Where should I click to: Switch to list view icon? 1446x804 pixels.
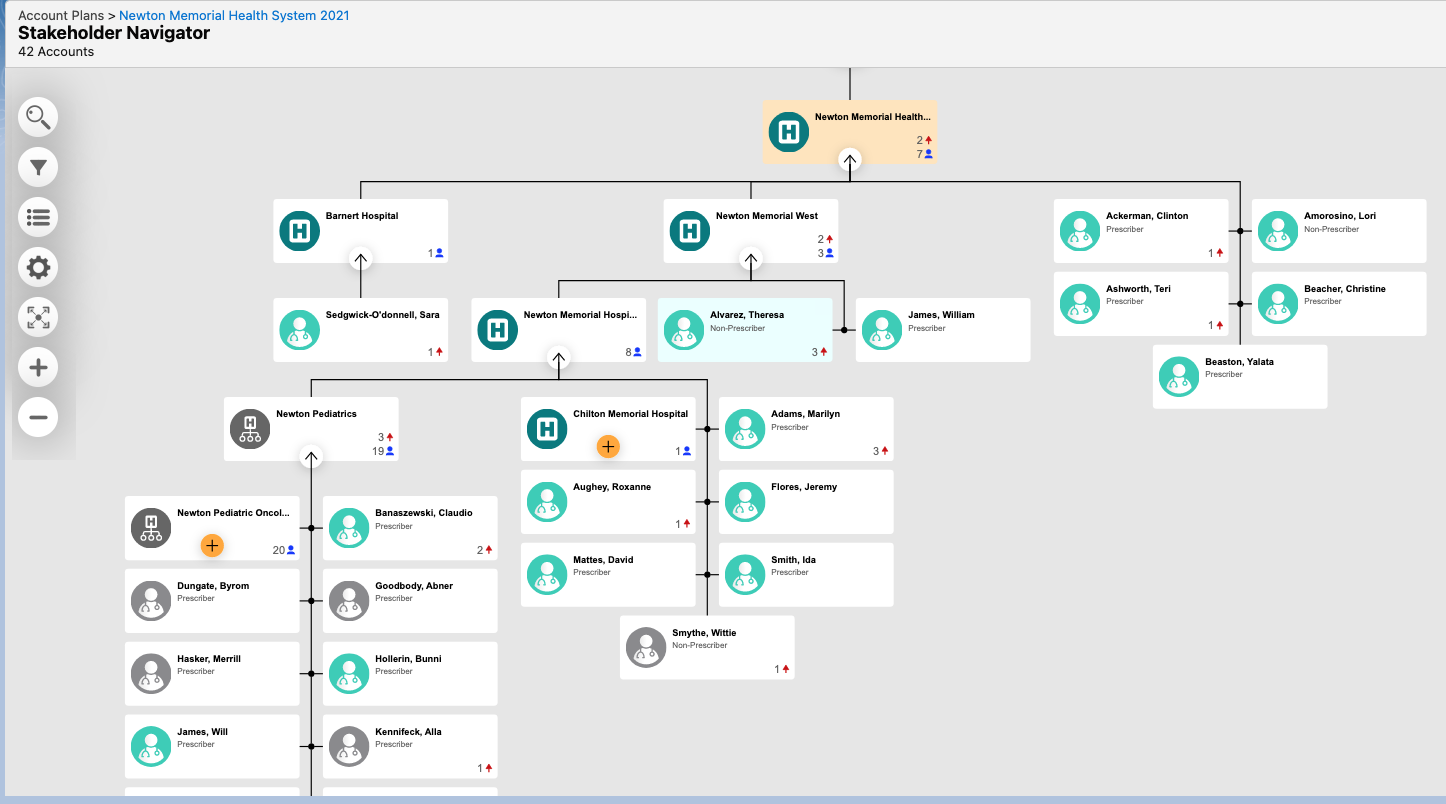pyautogui.click(x=38, y=217)
